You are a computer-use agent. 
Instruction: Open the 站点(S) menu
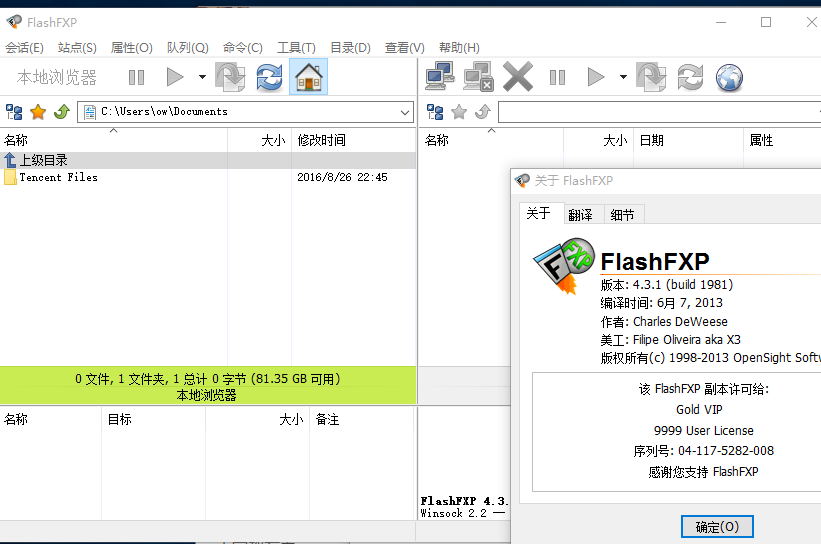click(77, 48)
